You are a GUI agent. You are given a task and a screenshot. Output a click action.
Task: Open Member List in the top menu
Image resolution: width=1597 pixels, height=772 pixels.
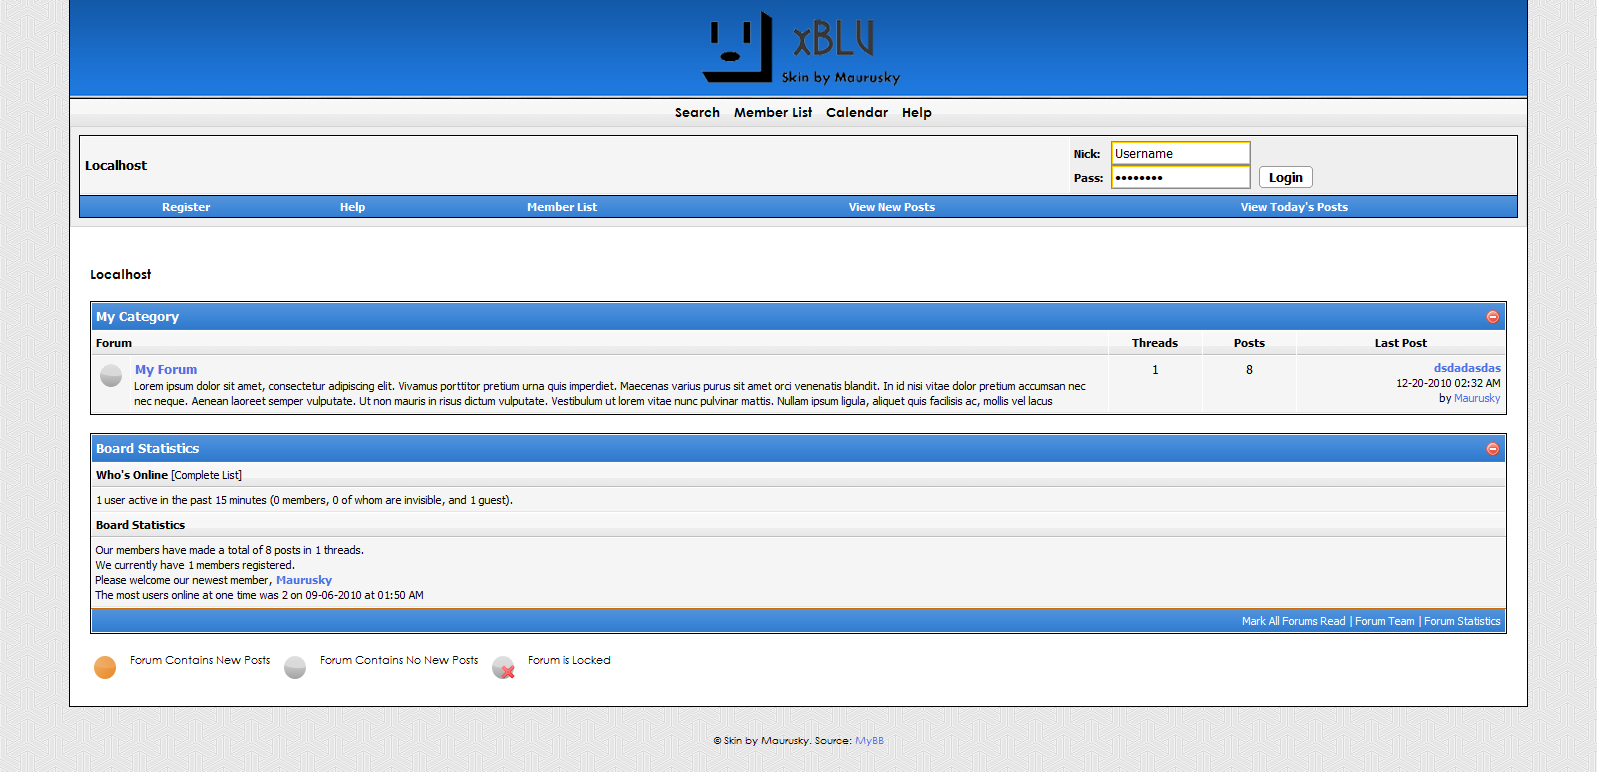[773, 113]
